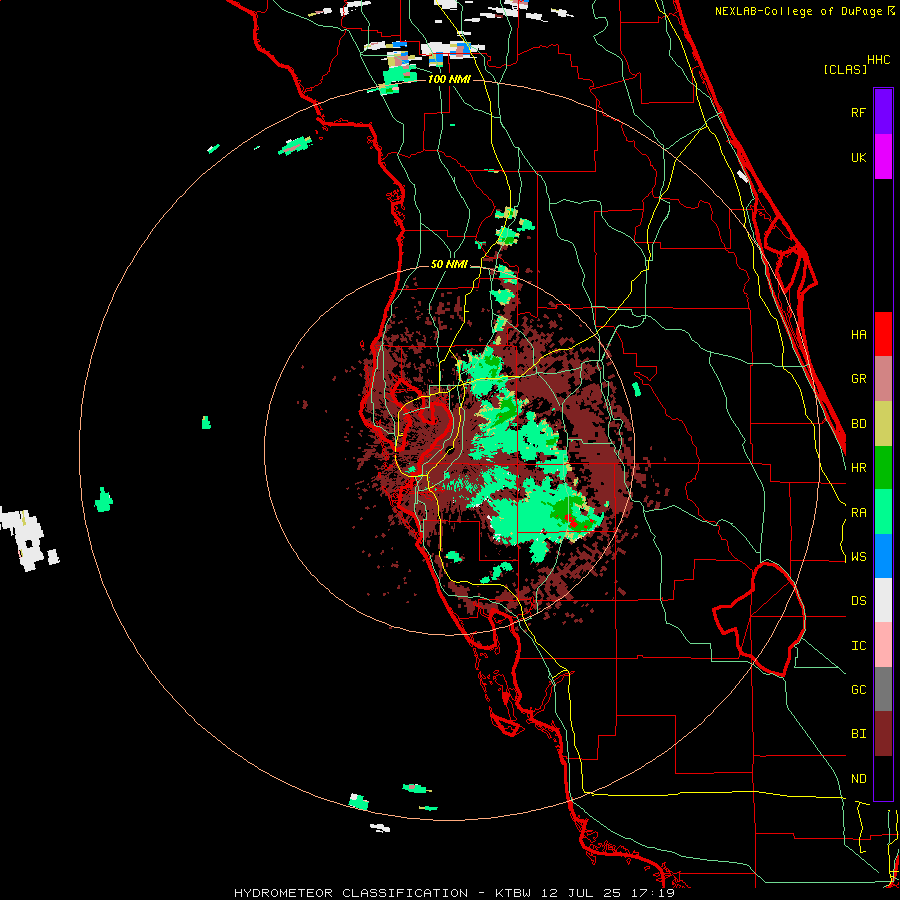Click the ND legend label

[858, 779]
